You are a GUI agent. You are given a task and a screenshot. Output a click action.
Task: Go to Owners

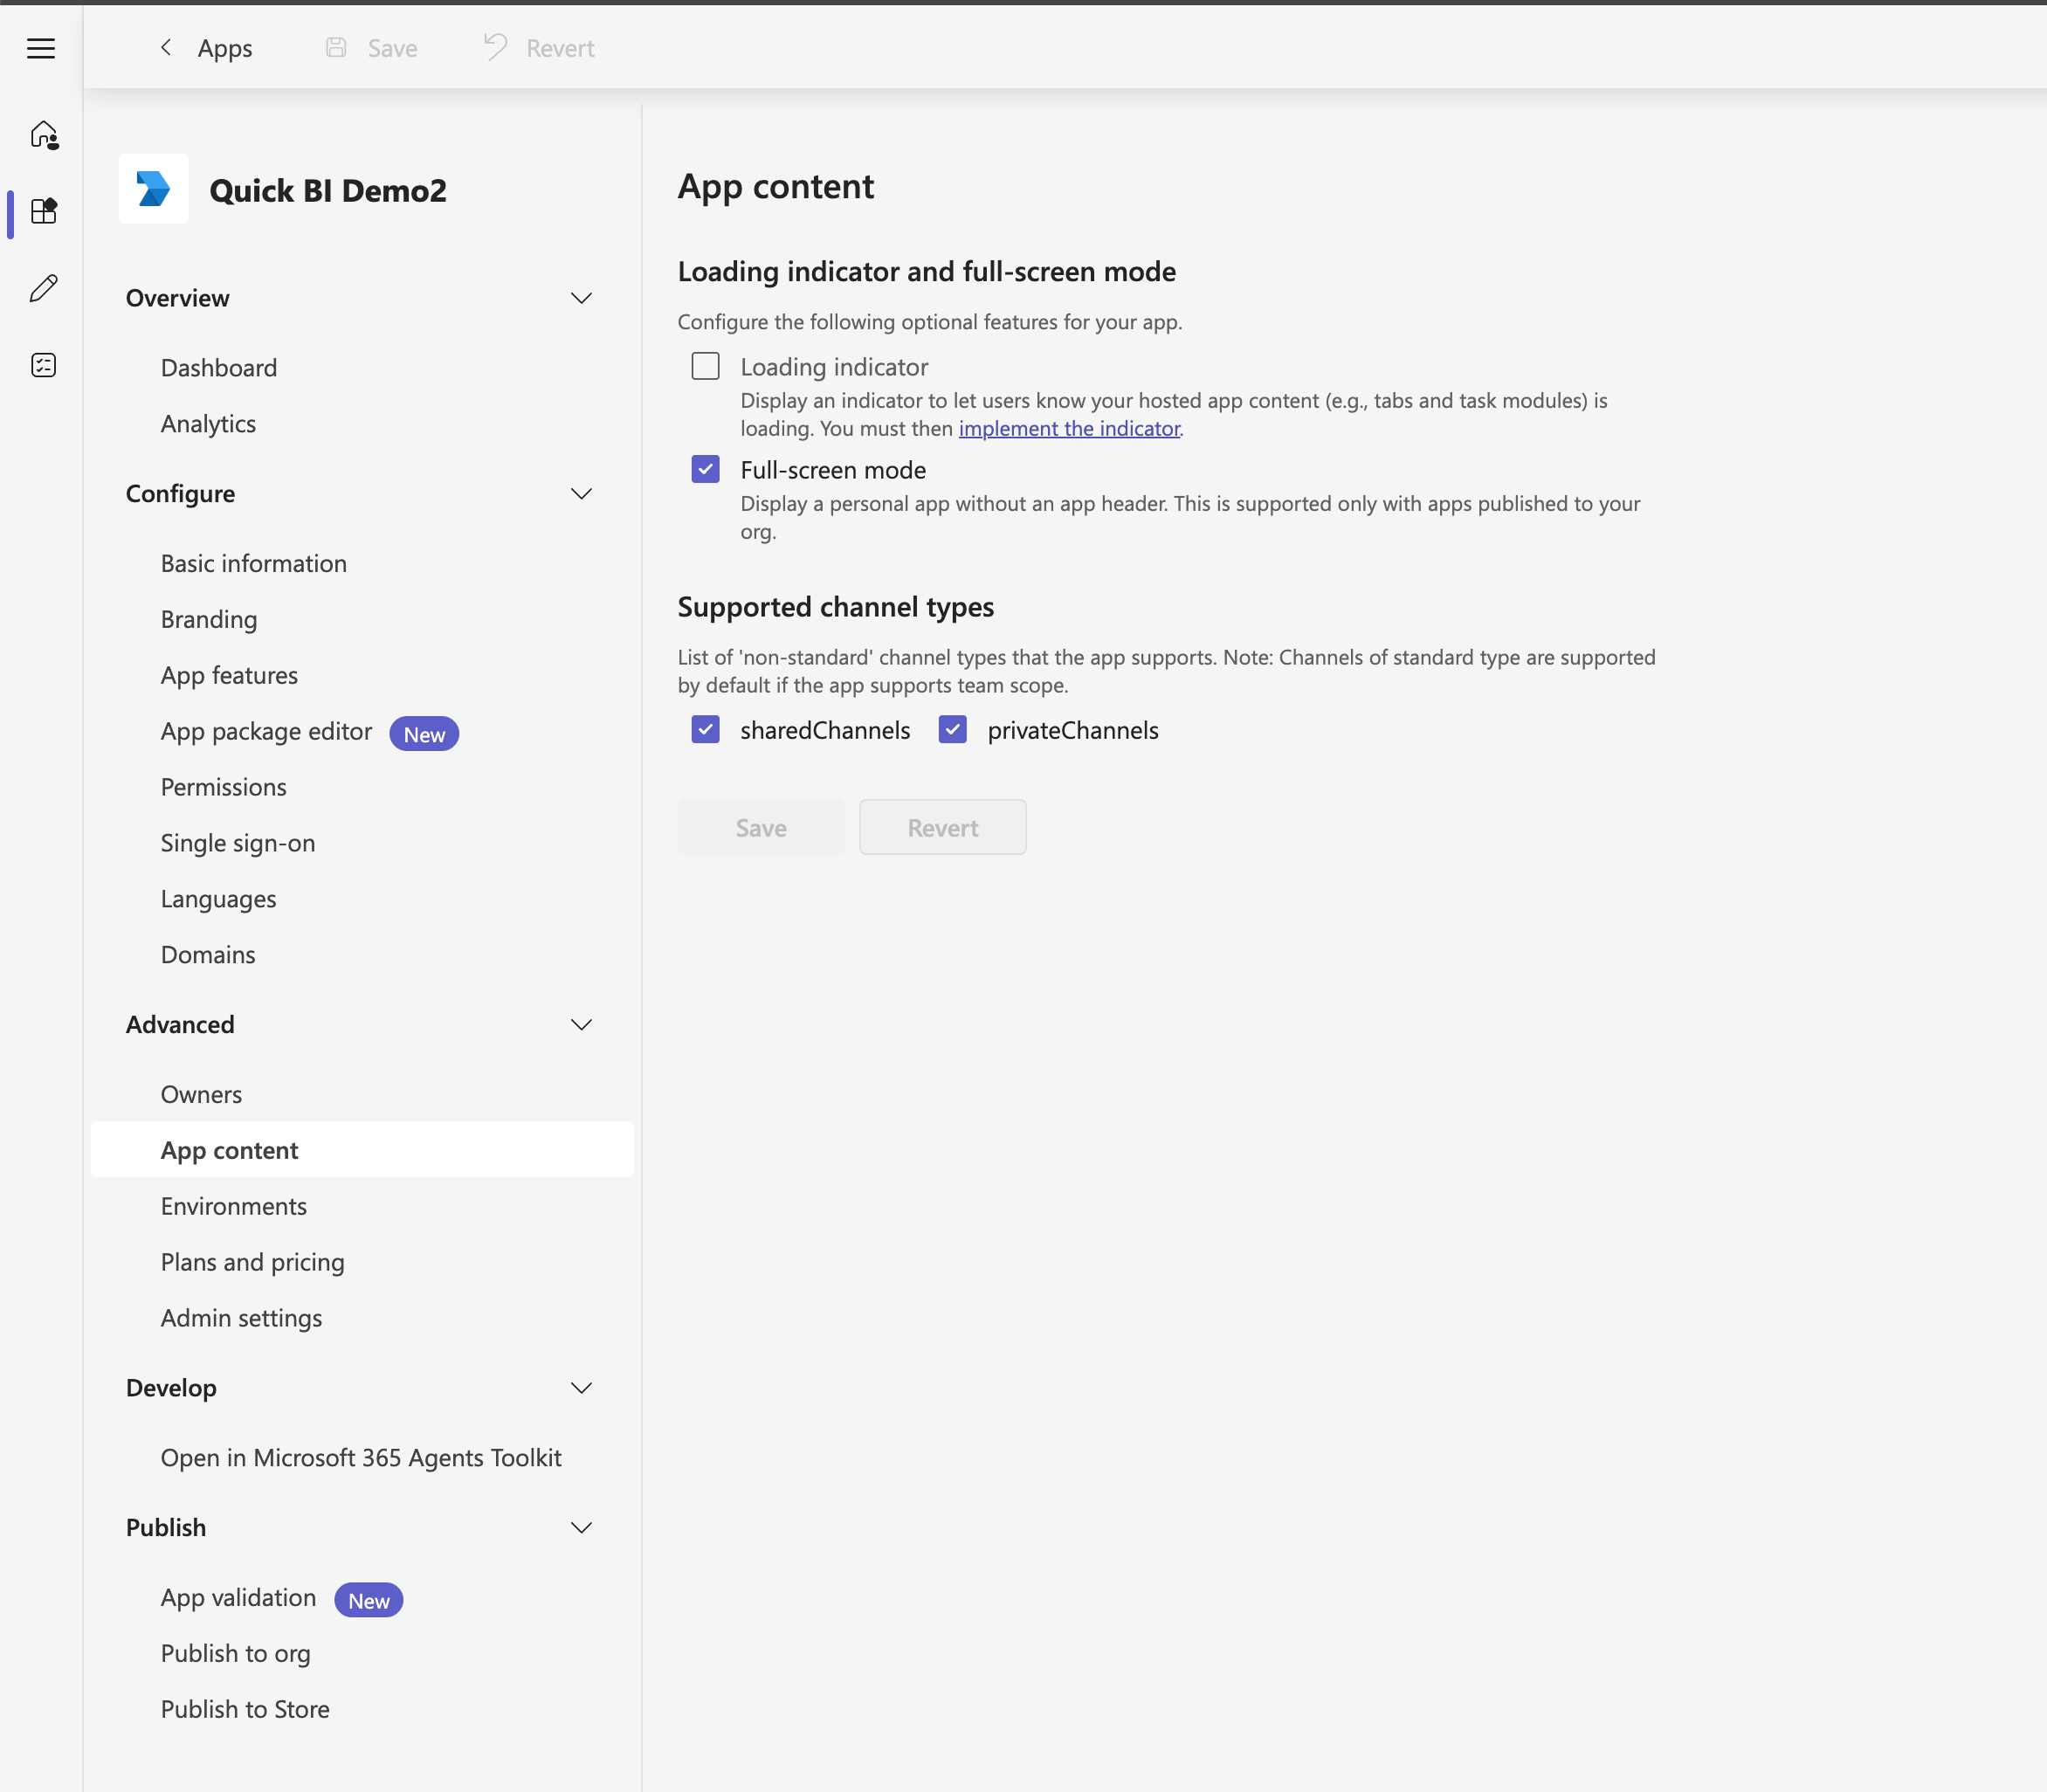(201, 1094)
